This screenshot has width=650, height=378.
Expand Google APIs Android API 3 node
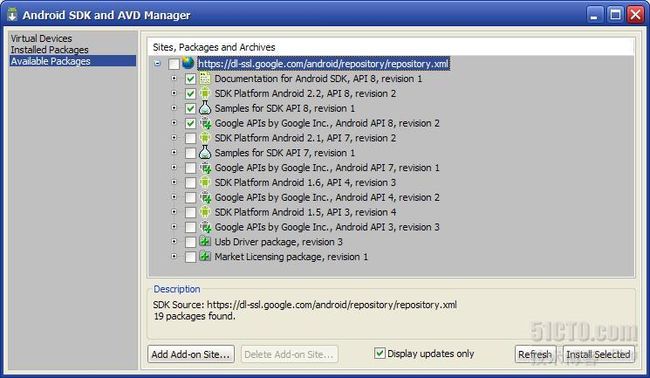(x=174, y=226)
